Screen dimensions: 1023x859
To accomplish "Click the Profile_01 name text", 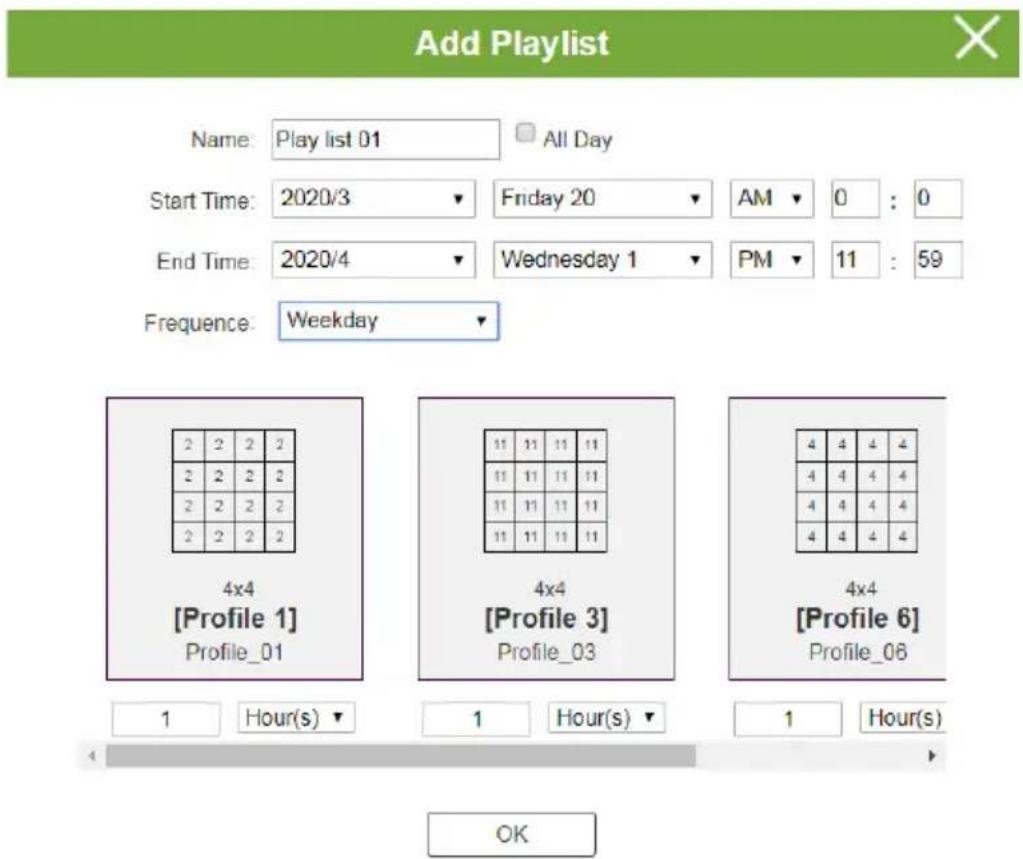I will pos(234,652).
